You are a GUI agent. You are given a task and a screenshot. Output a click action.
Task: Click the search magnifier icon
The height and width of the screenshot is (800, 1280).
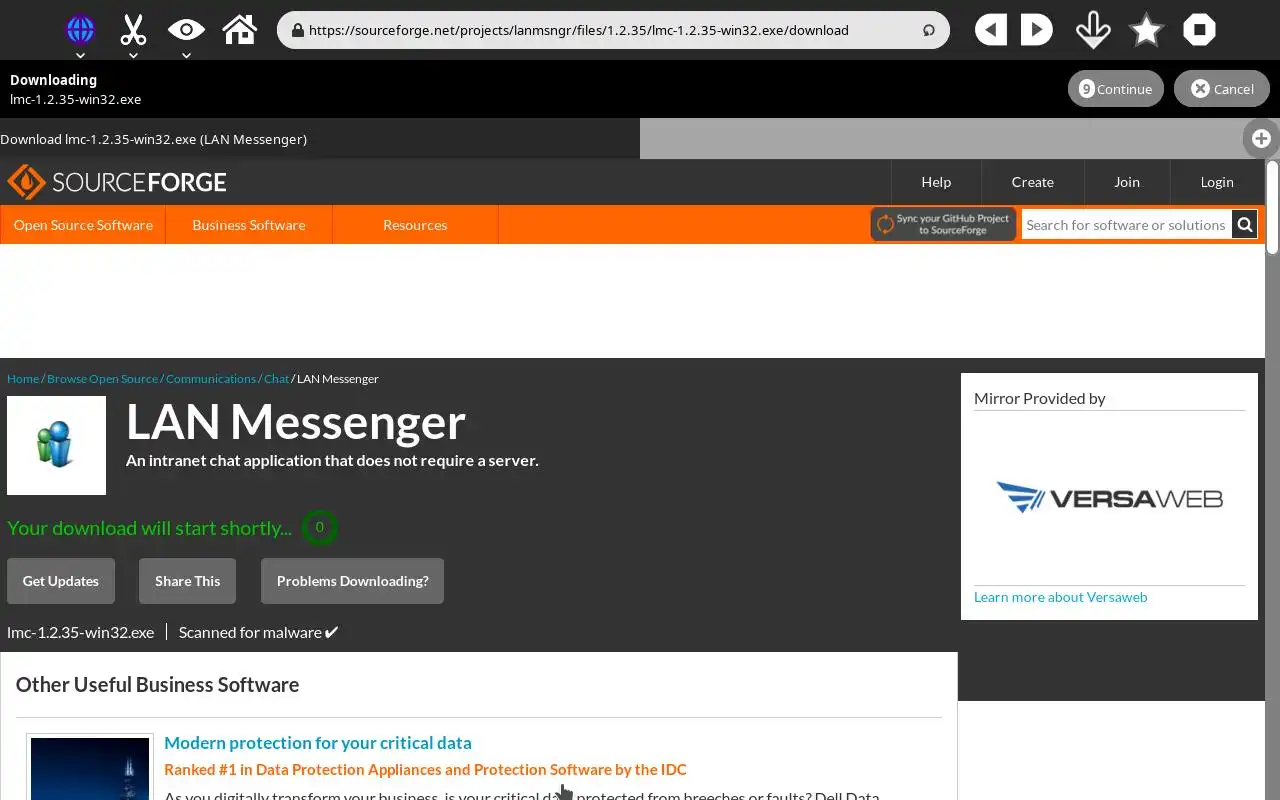(x=1245, y=225)
